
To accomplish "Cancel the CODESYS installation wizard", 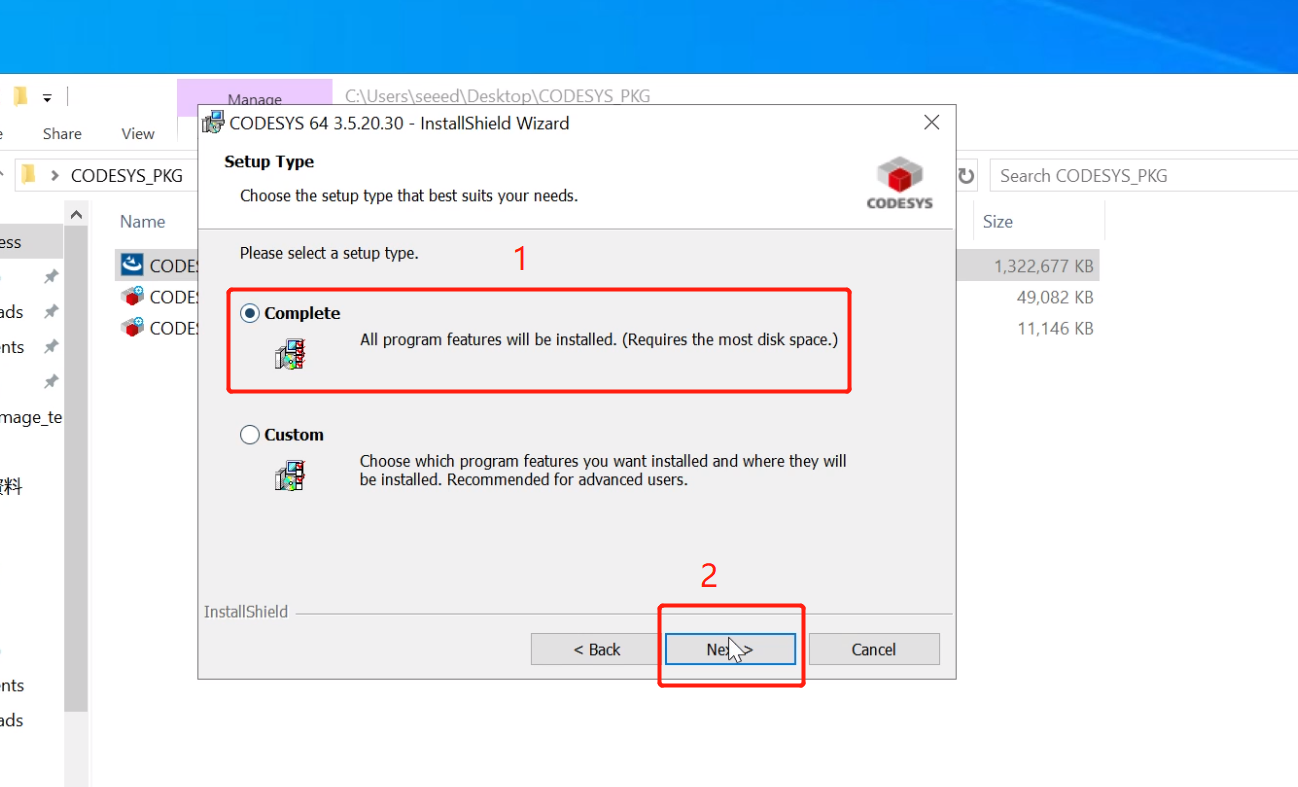I will click(x=874, y=649).
